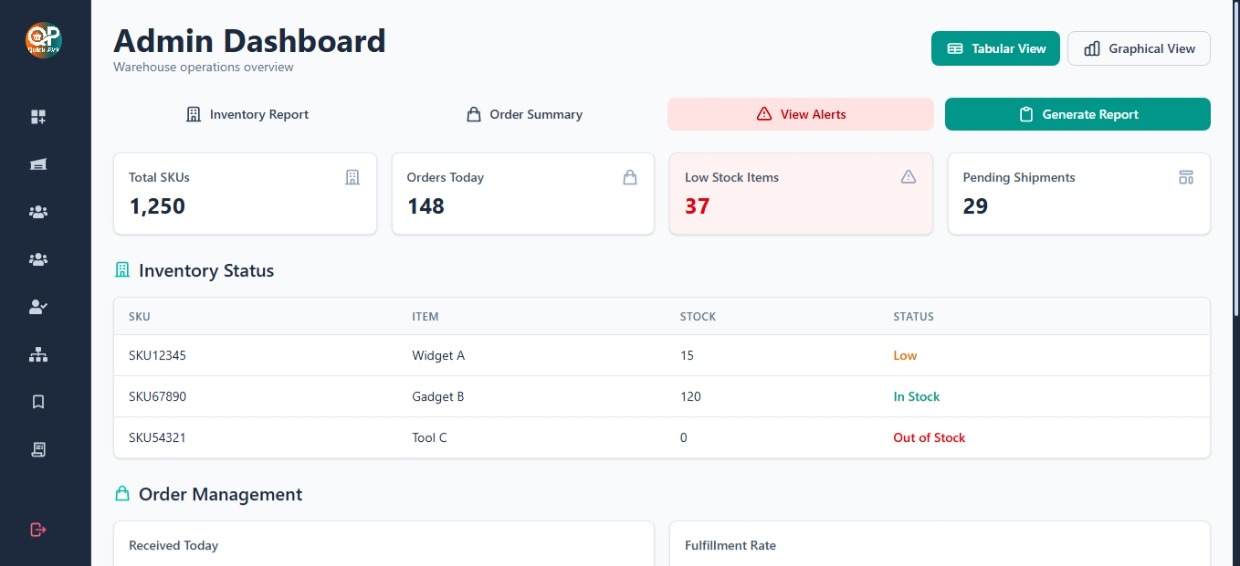Select the Orders Today card
The image size is (1240, 566).
[523, 194]
